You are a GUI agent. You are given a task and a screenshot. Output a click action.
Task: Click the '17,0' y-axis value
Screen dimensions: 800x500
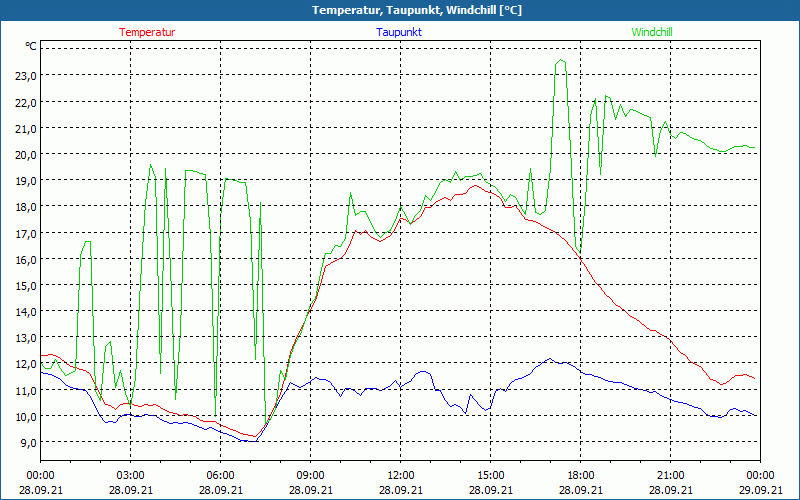tap(26, 233)
